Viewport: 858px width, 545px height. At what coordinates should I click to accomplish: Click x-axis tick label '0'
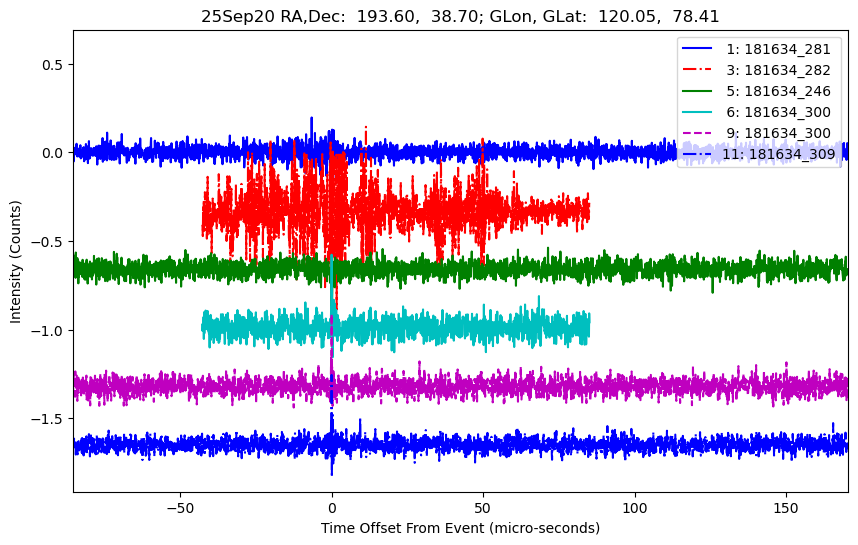click(x=332, y=508)
